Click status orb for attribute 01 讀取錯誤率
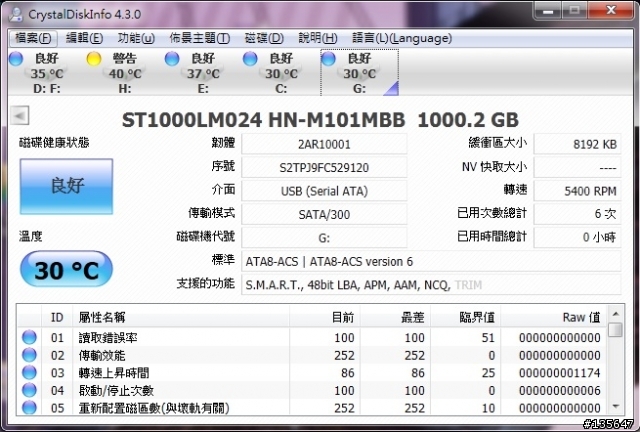This screenshot has width=640, height=432. click(x=29, y=337)
